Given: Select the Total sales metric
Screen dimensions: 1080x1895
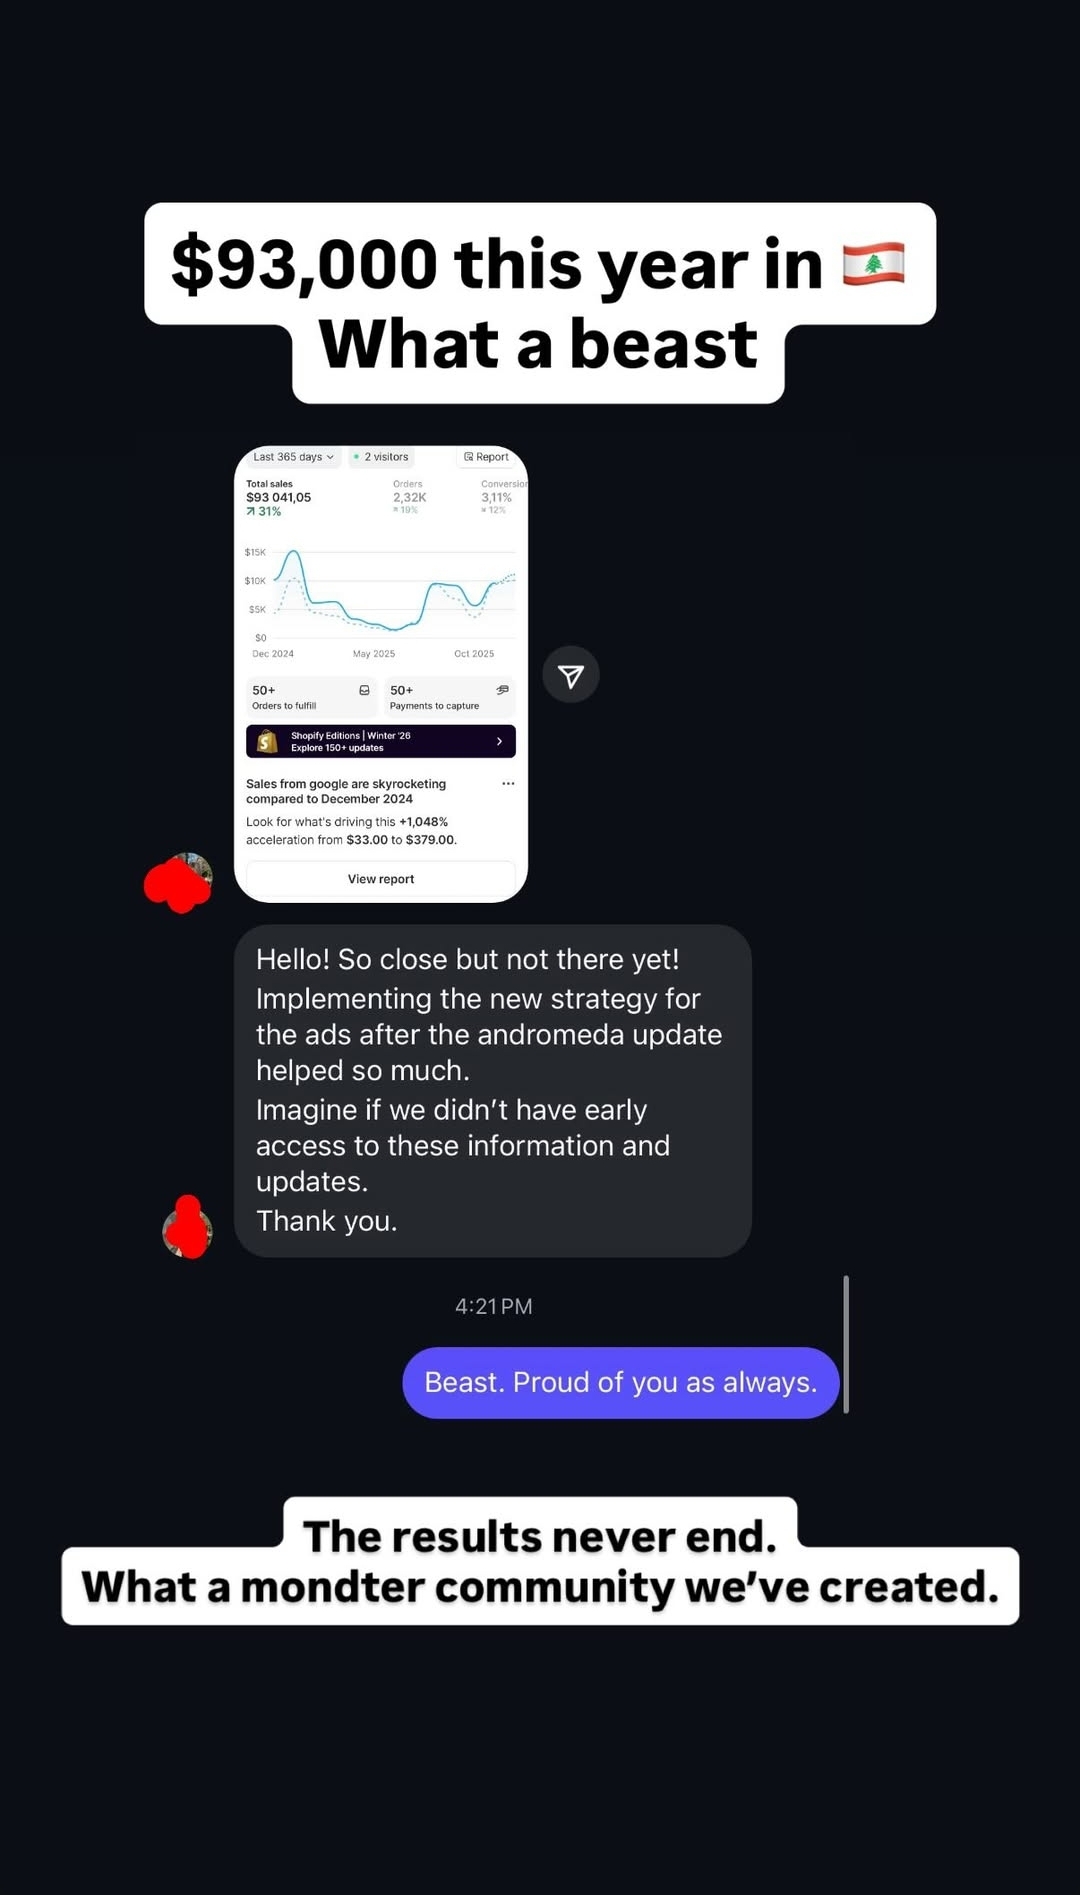Looking at the screenshot, I should point(279,497).
